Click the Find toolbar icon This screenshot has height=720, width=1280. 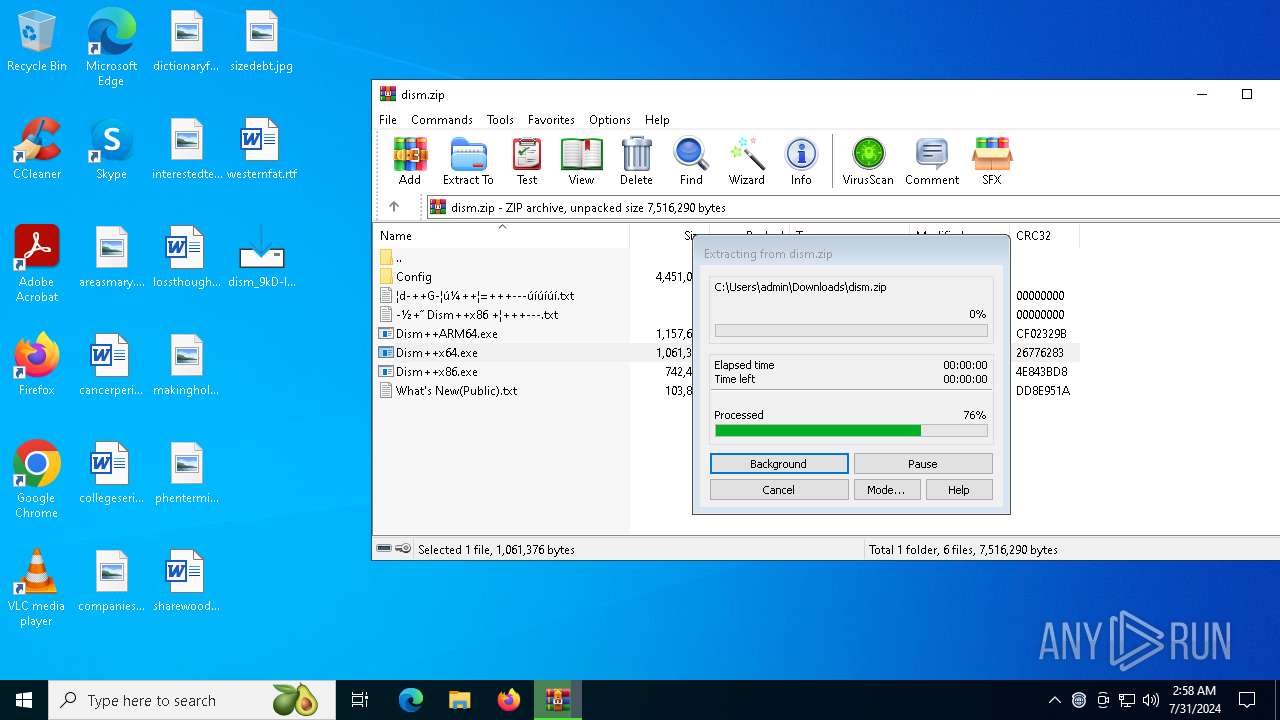691,162
